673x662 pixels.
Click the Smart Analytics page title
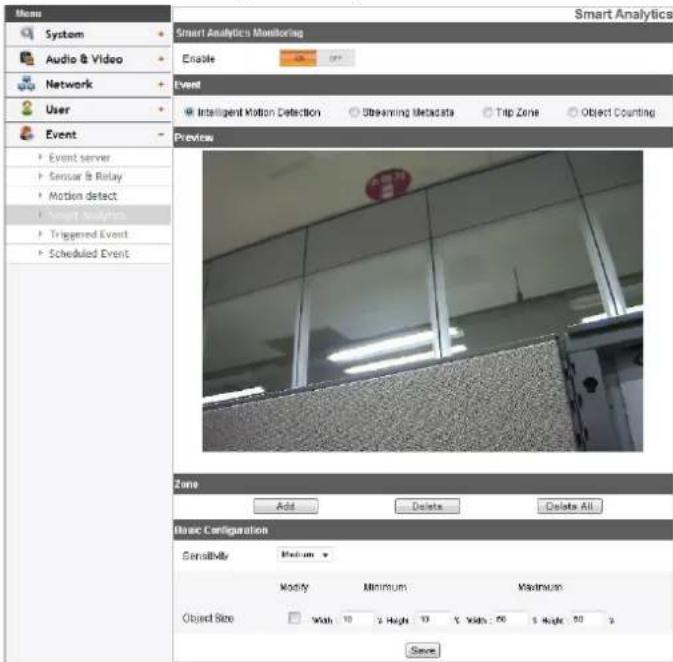(623, 14)
